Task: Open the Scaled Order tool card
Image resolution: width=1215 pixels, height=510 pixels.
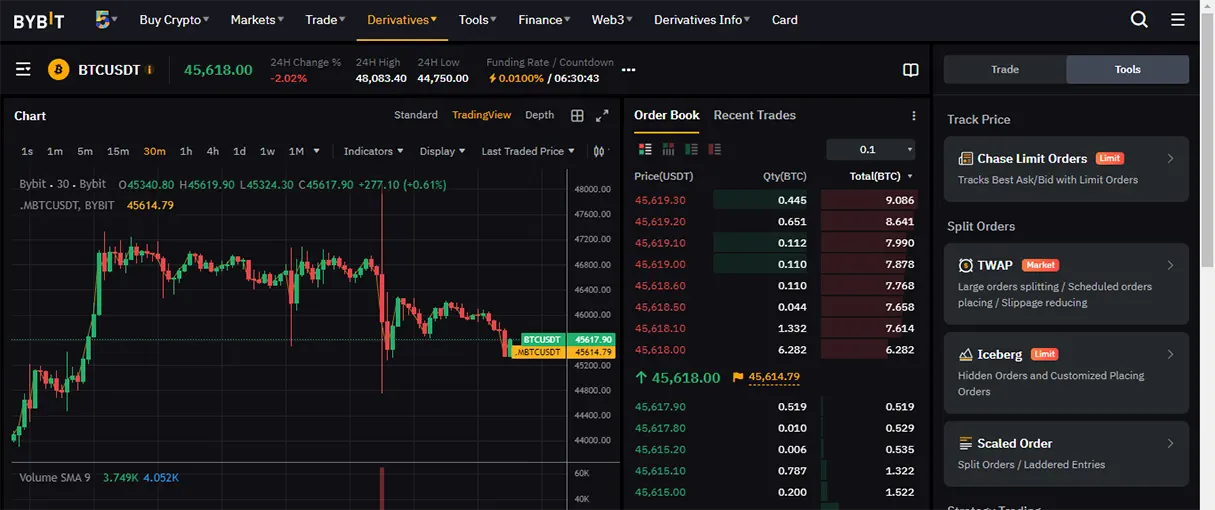Action: pos(1067,453)
